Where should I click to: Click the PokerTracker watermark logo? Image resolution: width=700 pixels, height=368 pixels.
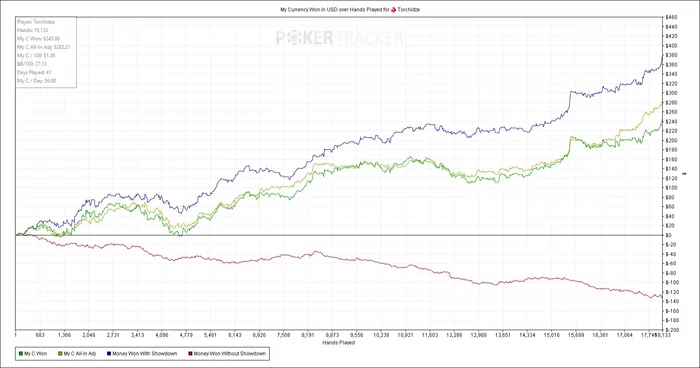[339, 38]
